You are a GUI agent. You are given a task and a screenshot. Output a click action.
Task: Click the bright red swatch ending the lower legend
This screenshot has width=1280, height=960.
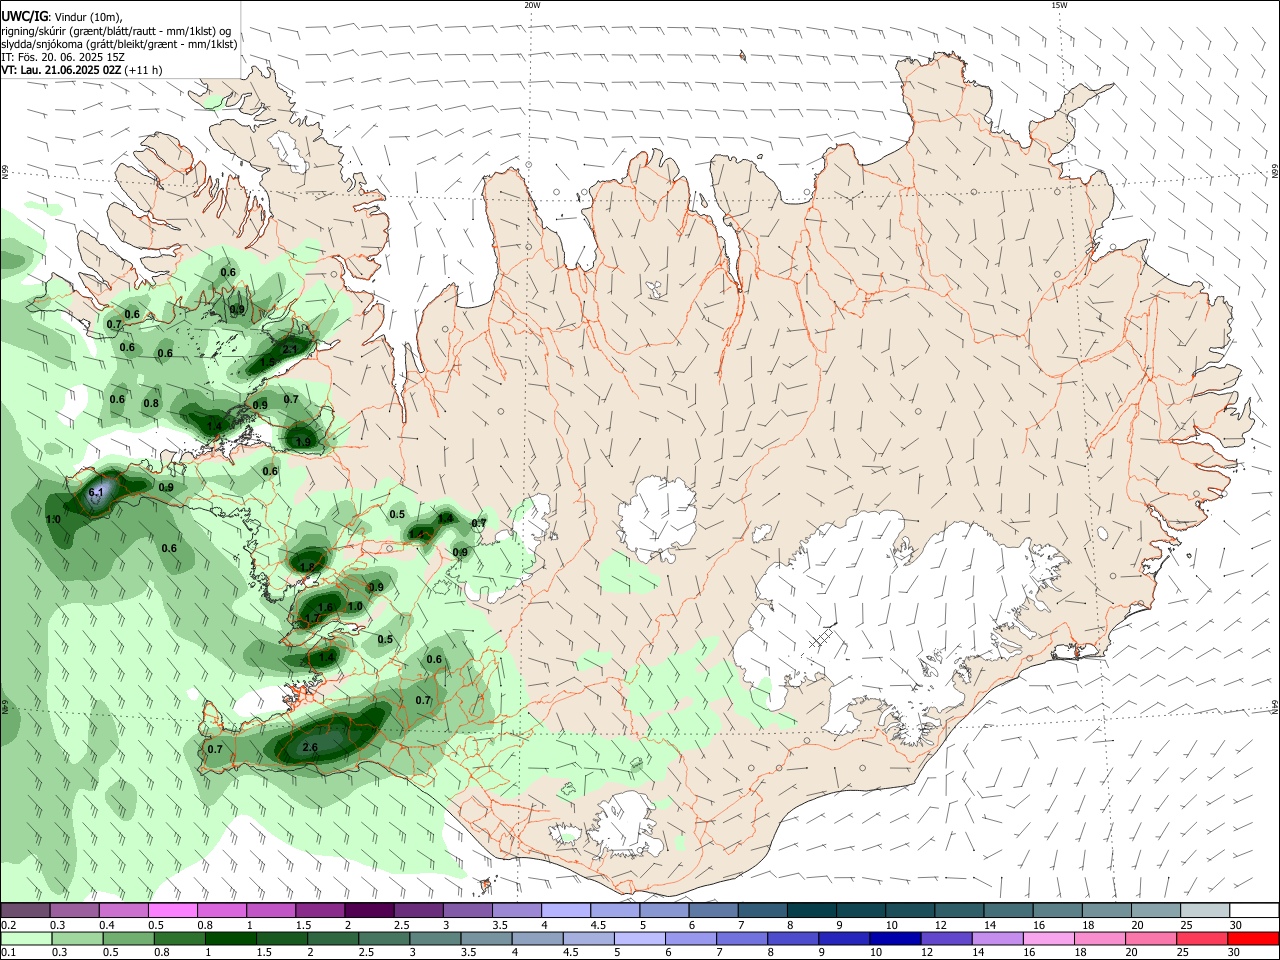1253,938
